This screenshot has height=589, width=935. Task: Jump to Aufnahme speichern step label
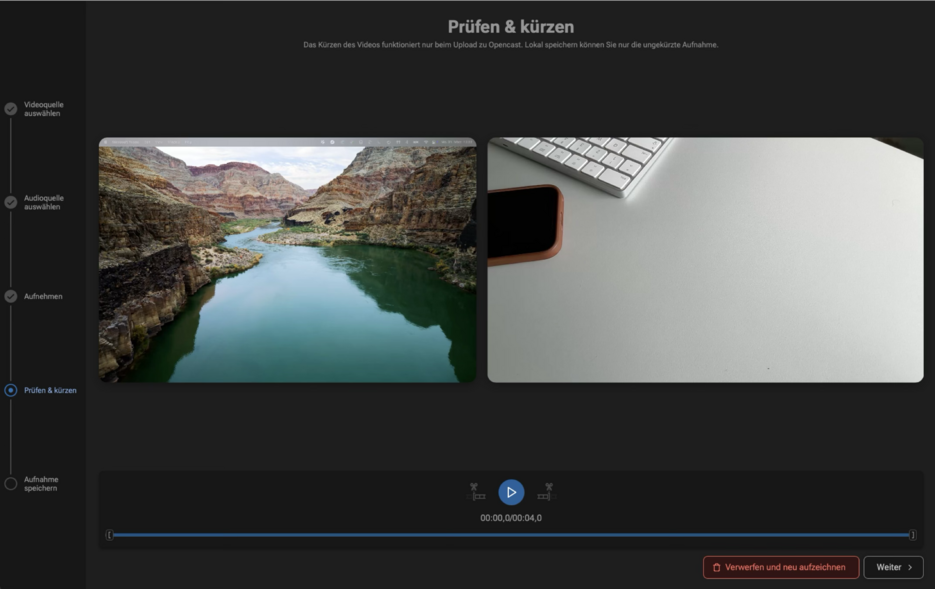pos(41,484)
